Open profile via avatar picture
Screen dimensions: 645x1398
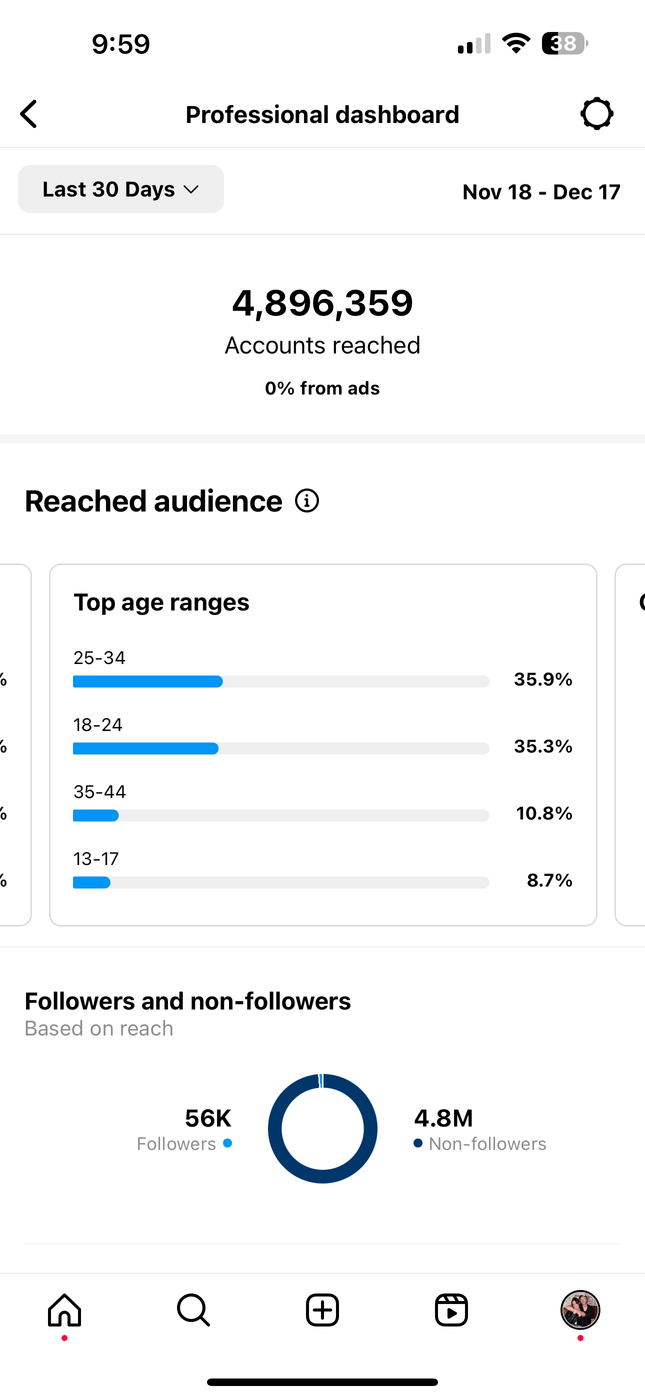(580, 1309)
